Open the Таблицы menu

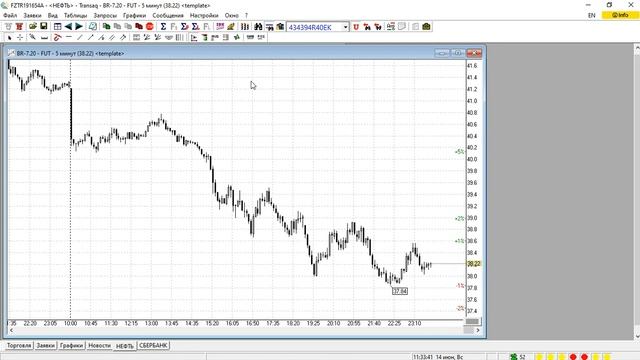76,16
